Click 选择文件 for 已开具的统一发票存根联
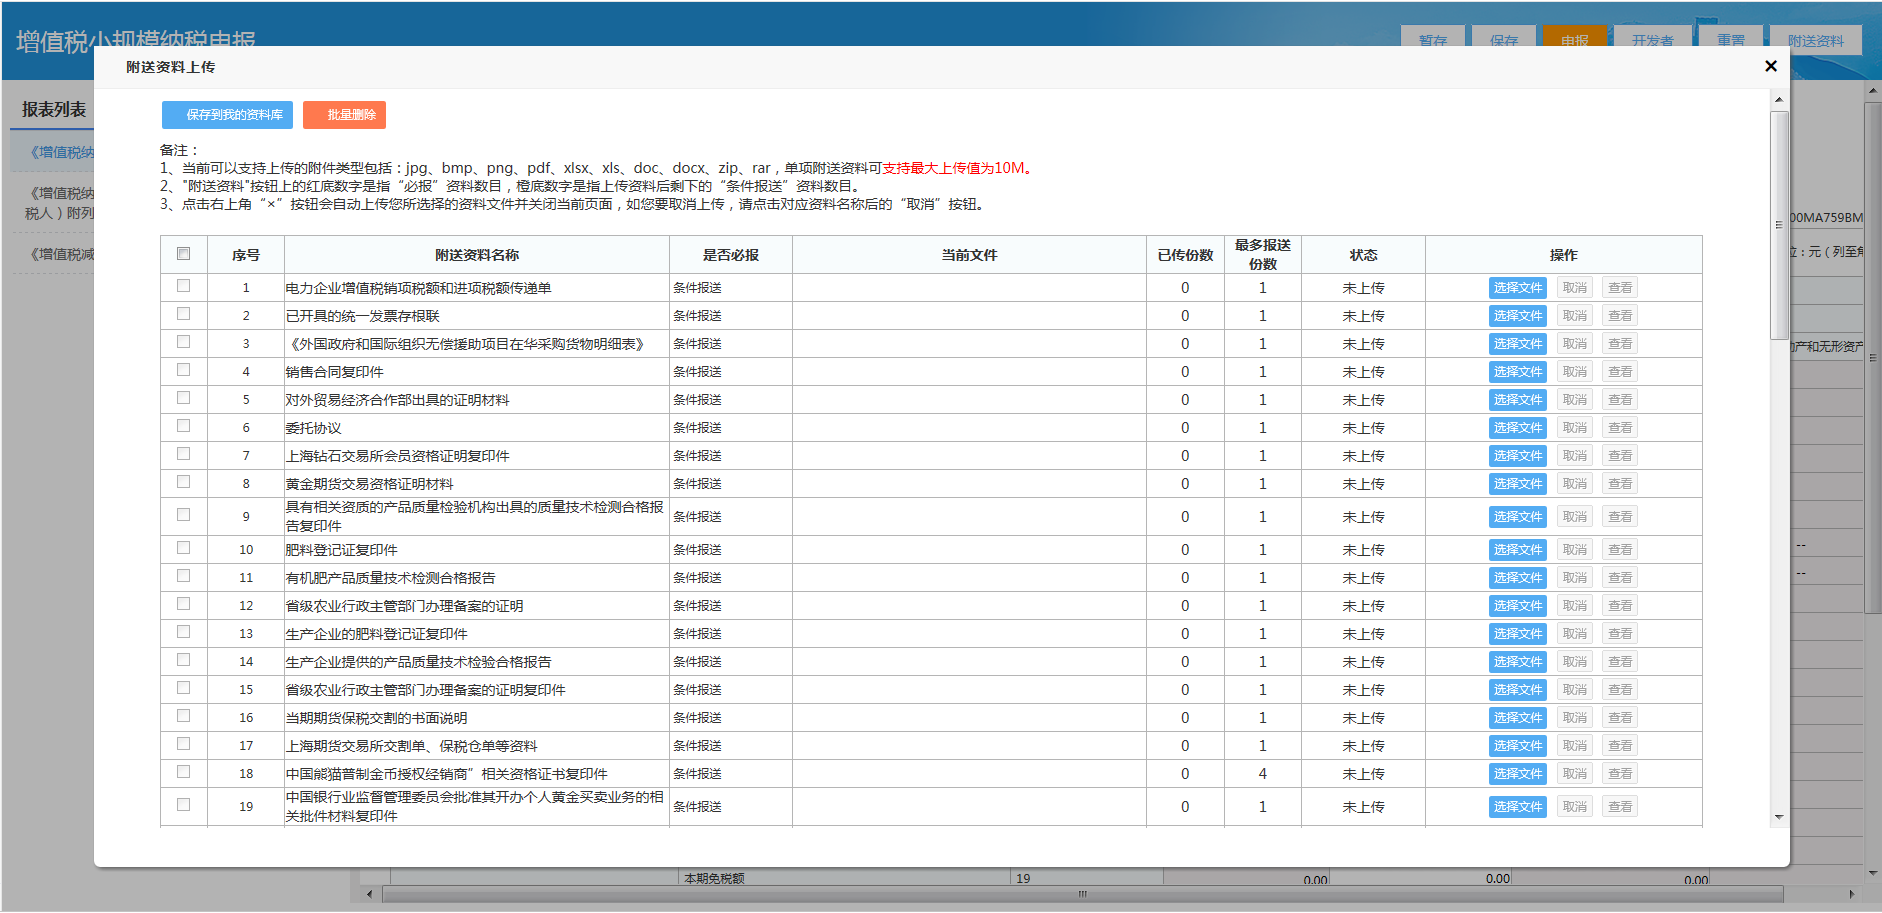1882x913 pixels. [x=1517, y=316]
